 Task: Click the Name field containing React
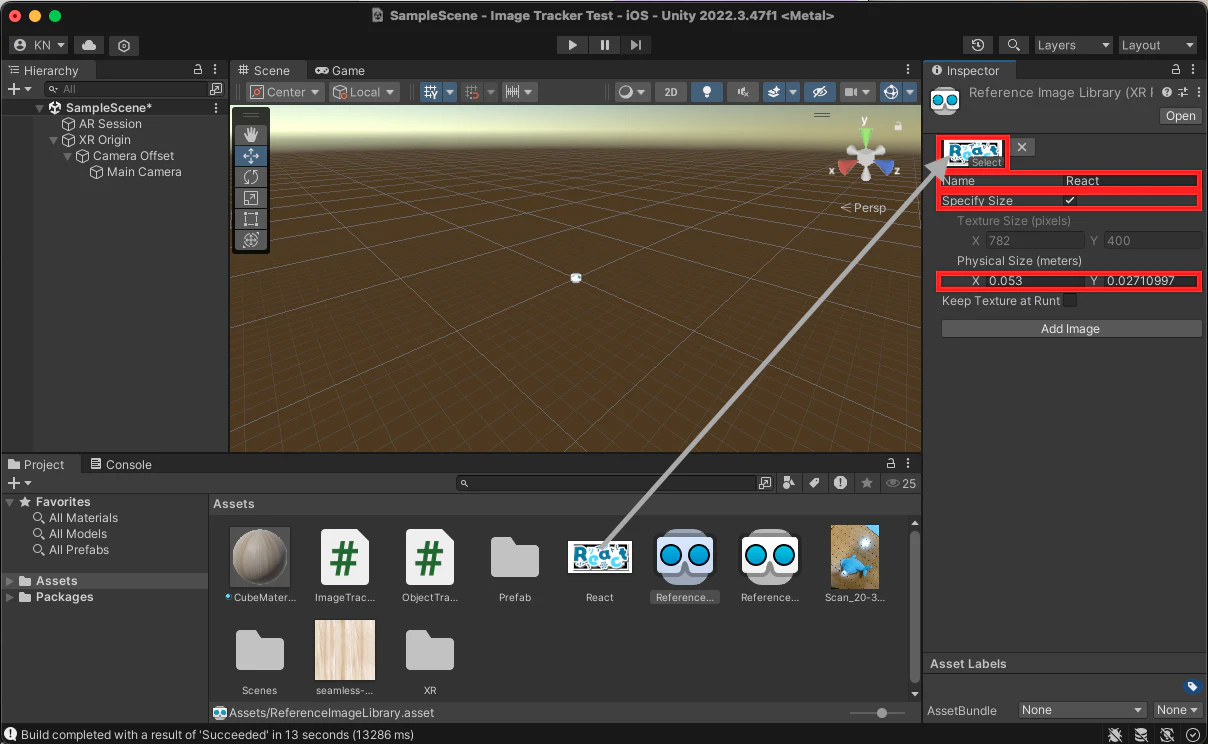point(1132,181)
